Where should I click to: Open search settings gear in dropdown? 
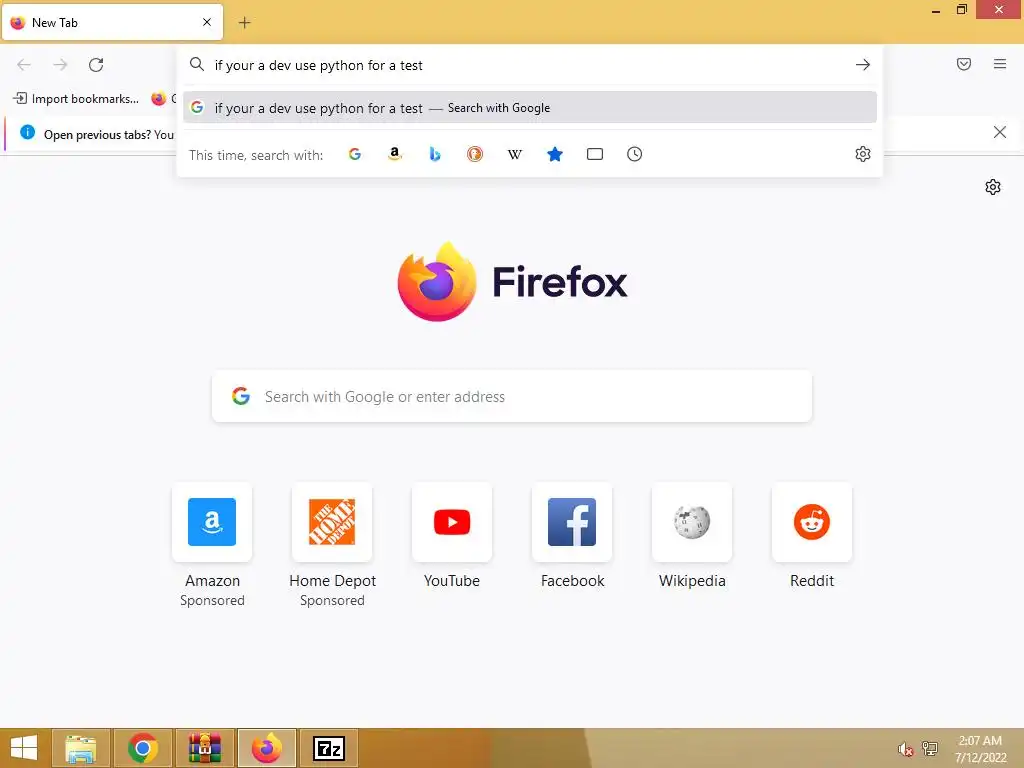tap(863, 154)
